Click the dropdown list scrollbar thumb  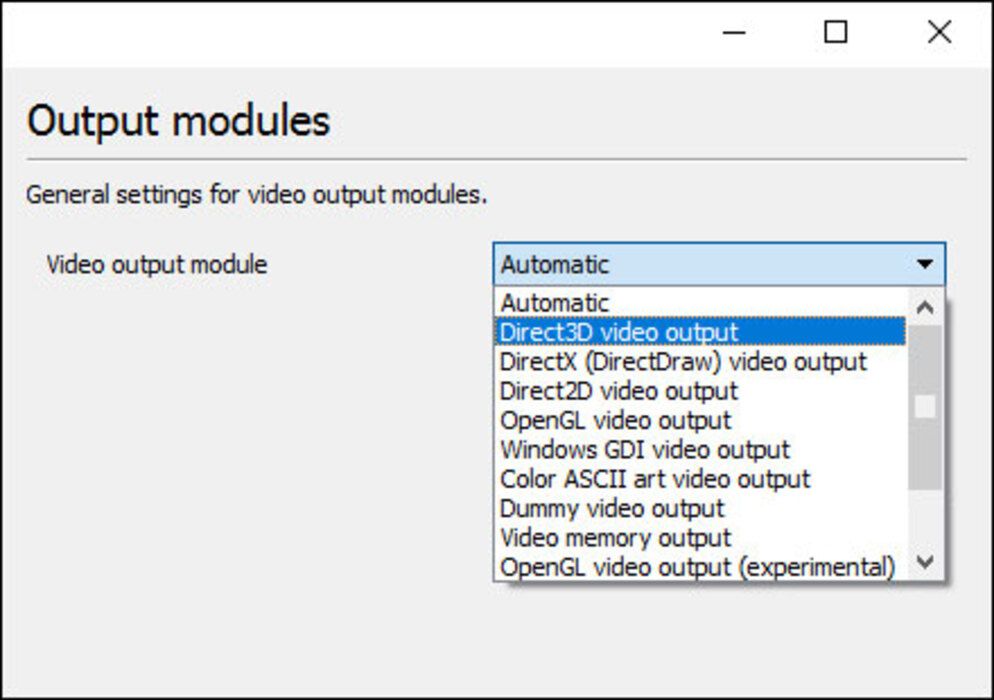pos(926,407)
